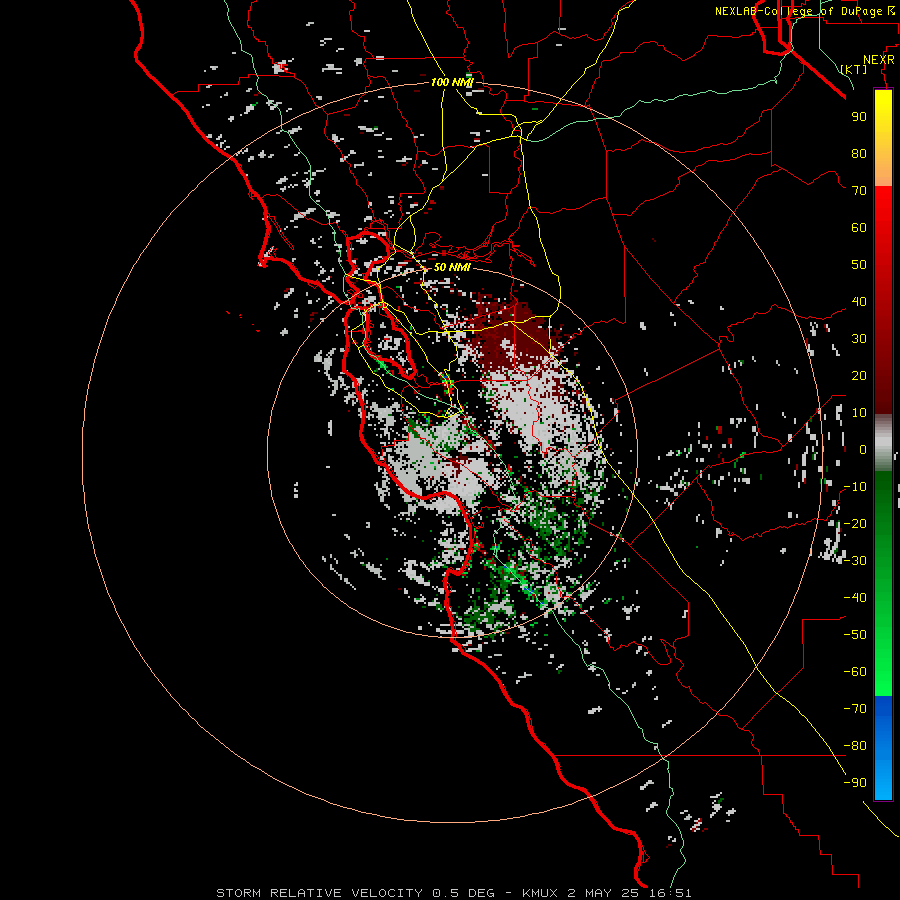Screen dimensions: 900x900
Task: Click the 60 value on the velocity scale
Action: pos(859,228)
